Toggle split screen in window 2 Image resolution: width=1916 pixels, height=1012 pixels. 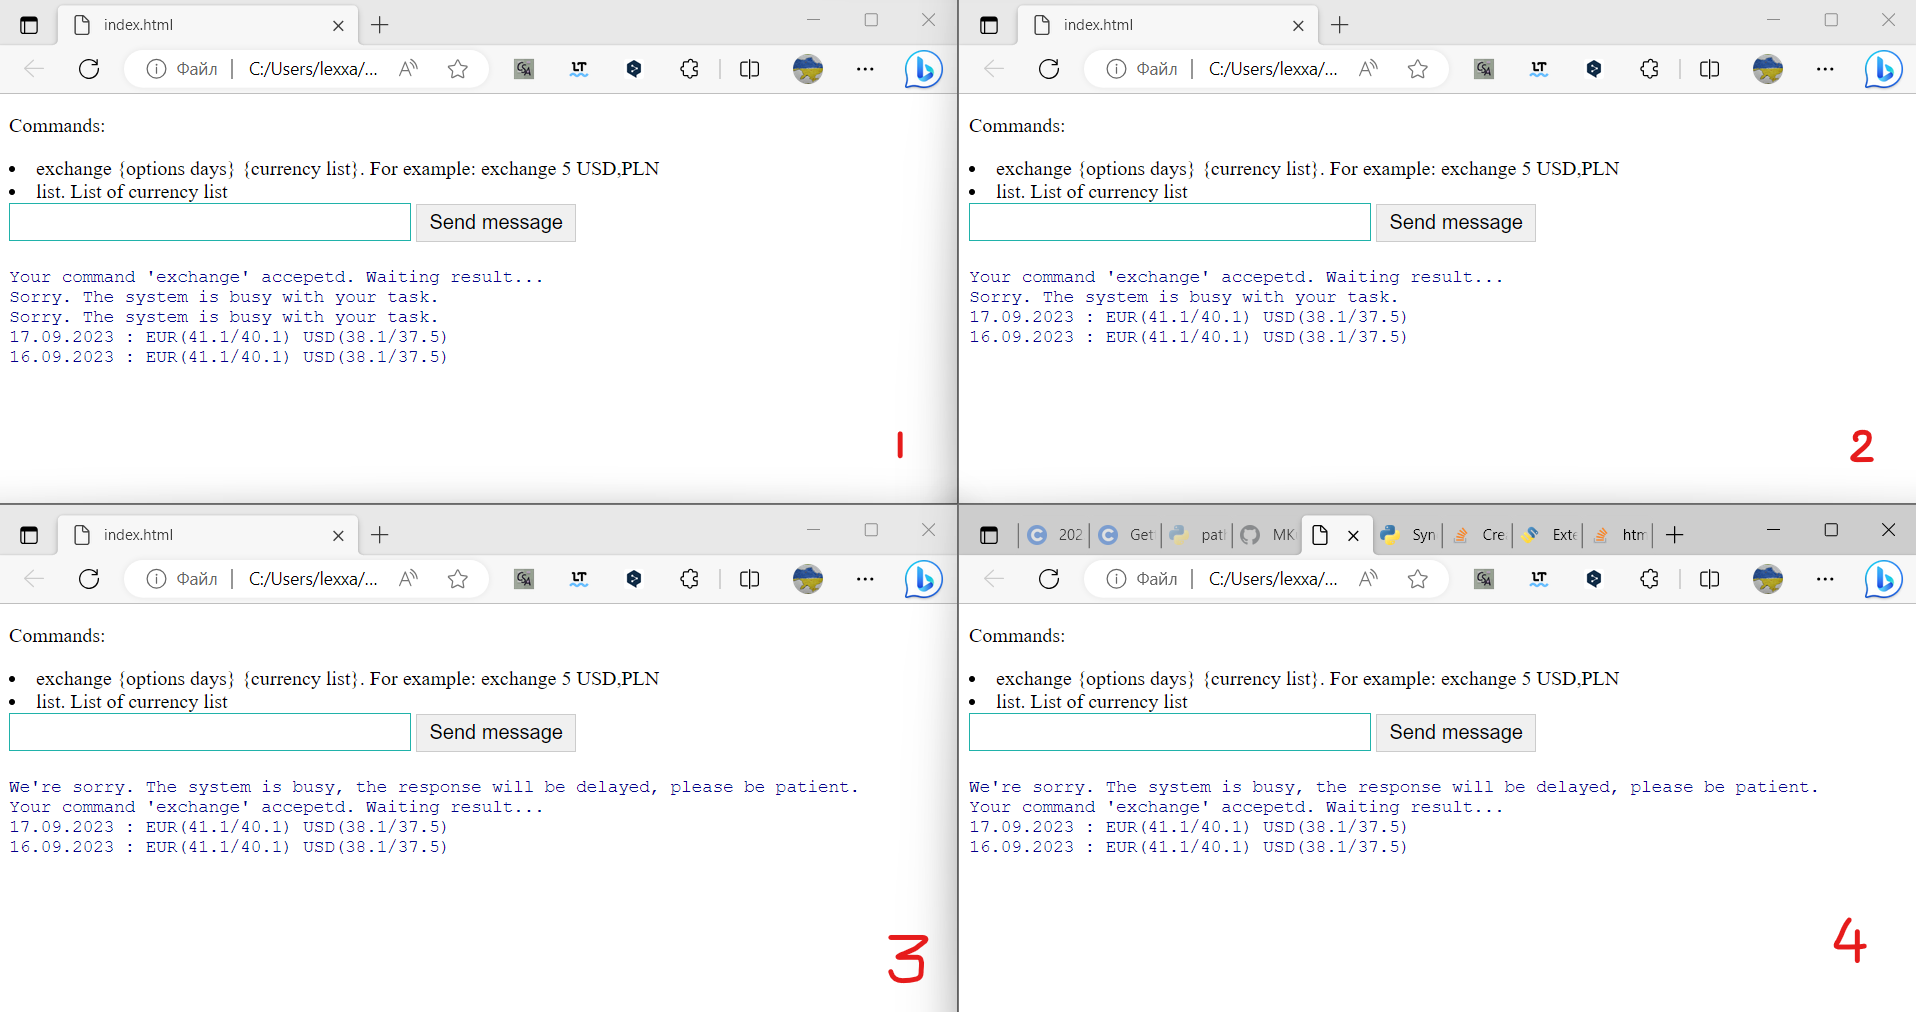1709,69
